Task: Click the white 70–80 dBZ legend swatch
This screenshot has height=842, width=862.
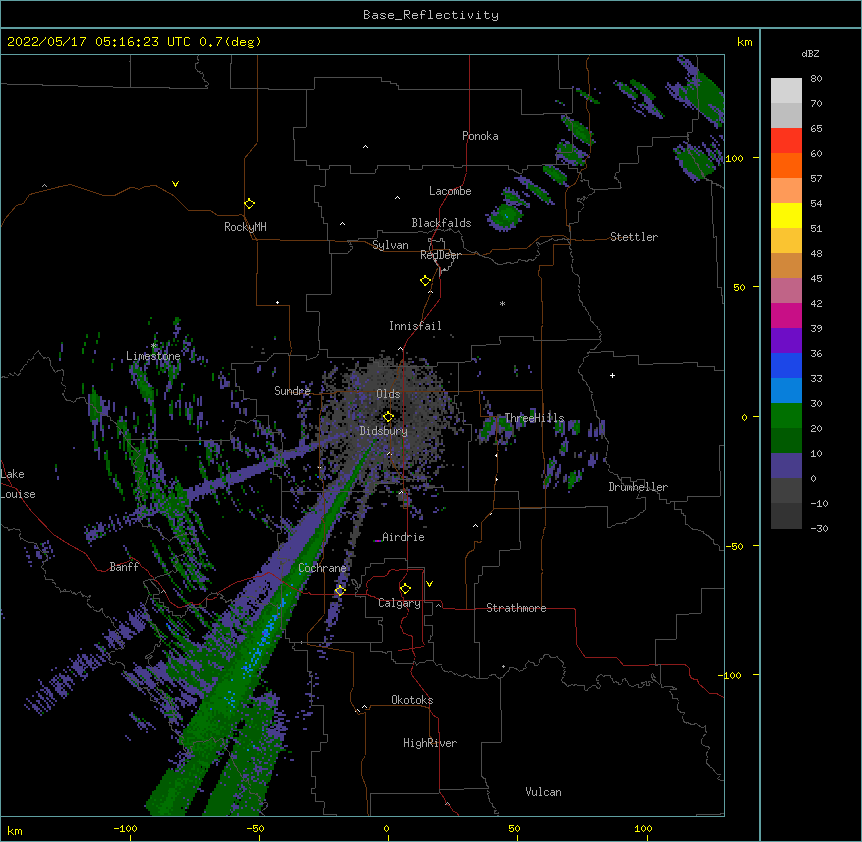Action: [786, 91]
